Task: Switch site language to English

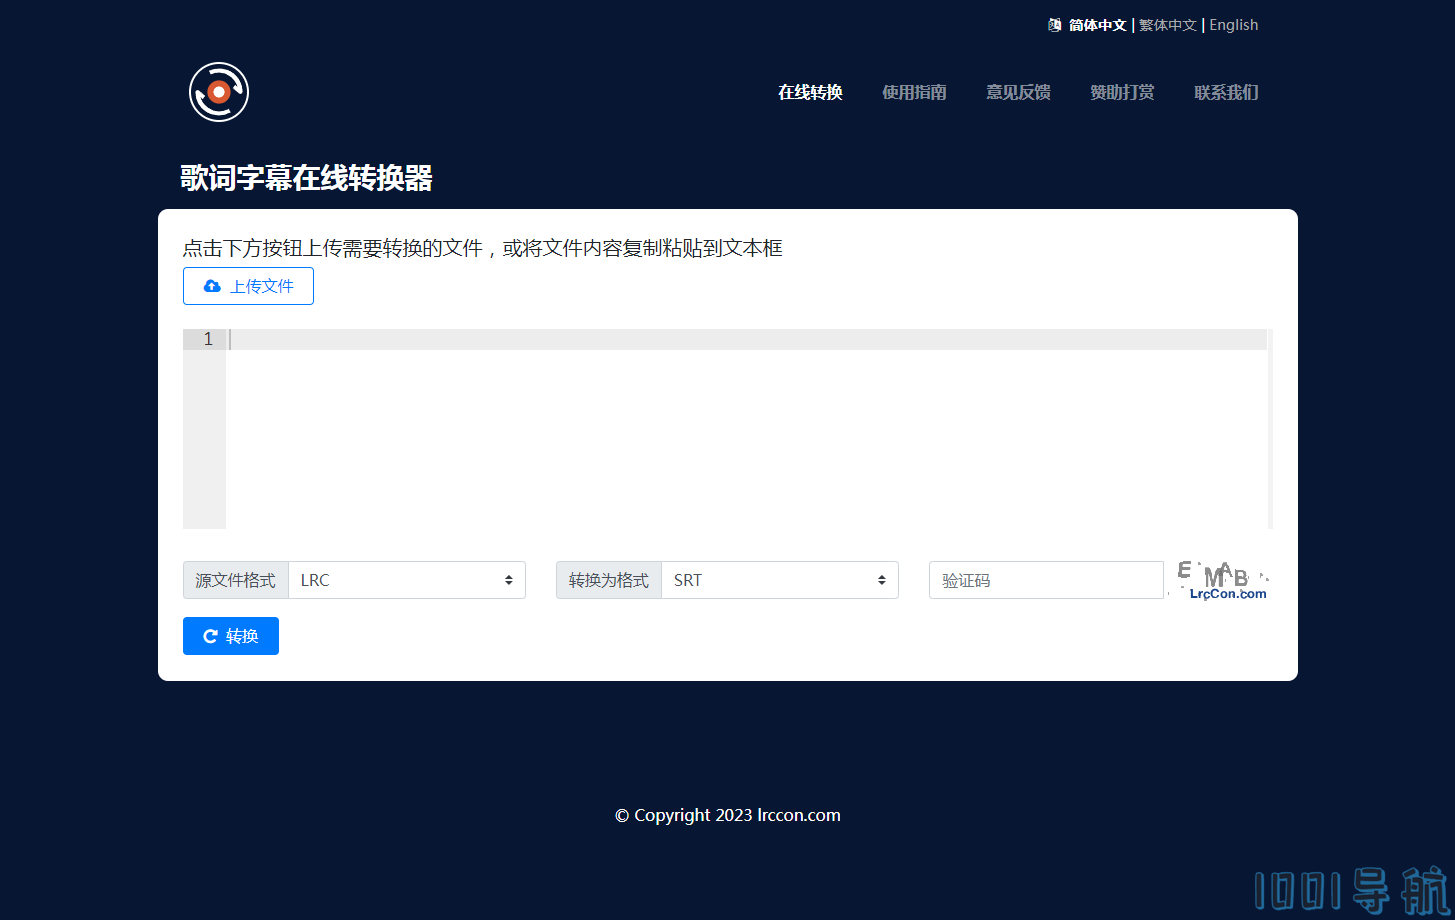Action: (x=1233, y=25)
